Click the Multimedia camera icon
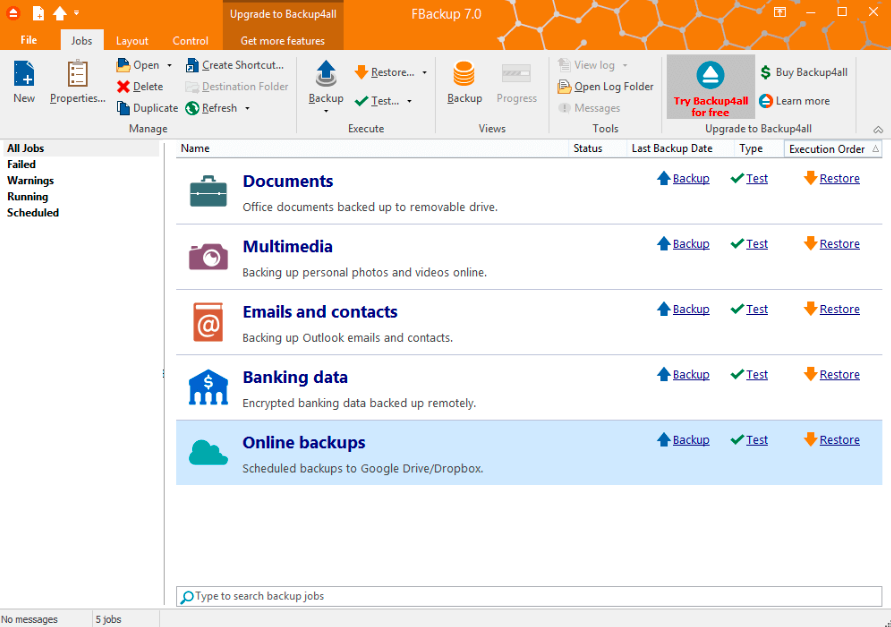This screenshot has height=627, width=891. pos(208,256)
